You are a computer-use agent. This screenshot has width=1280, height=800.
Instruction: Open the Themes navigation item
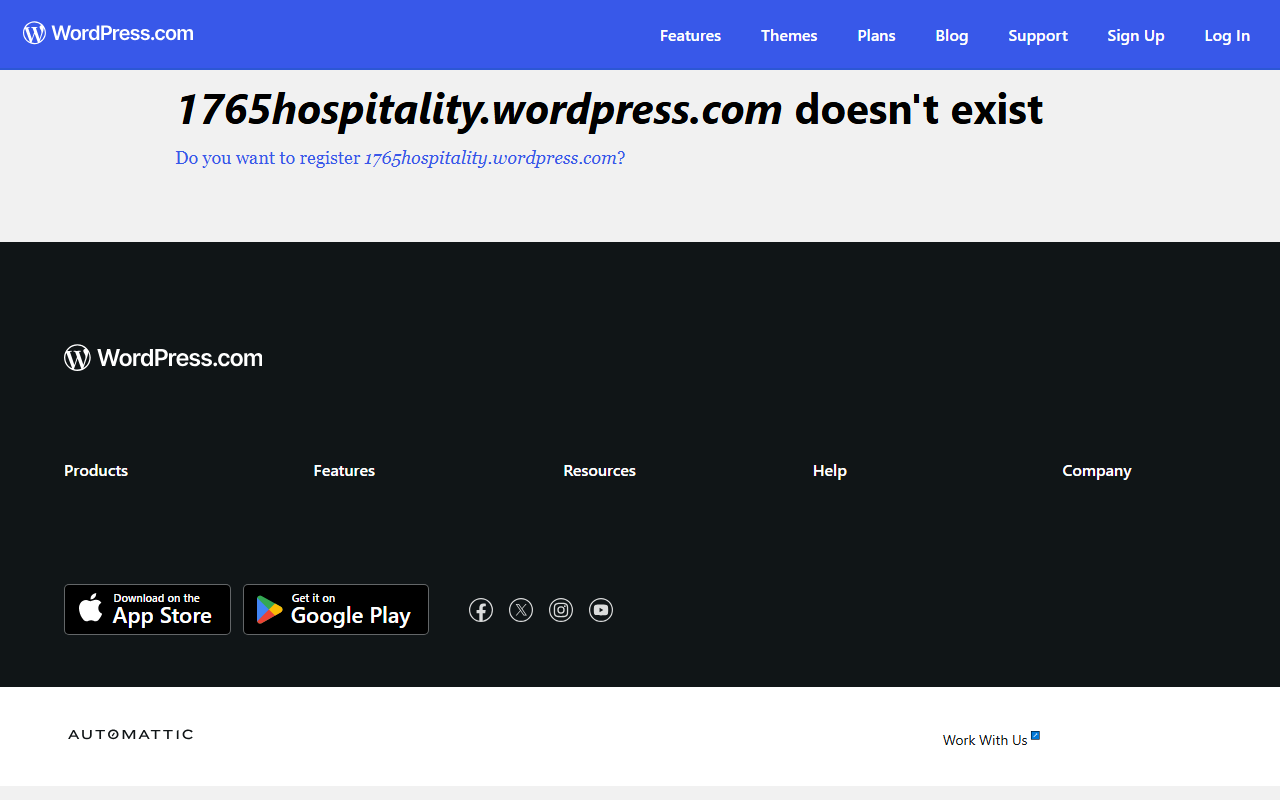click(x=789, y=35)
